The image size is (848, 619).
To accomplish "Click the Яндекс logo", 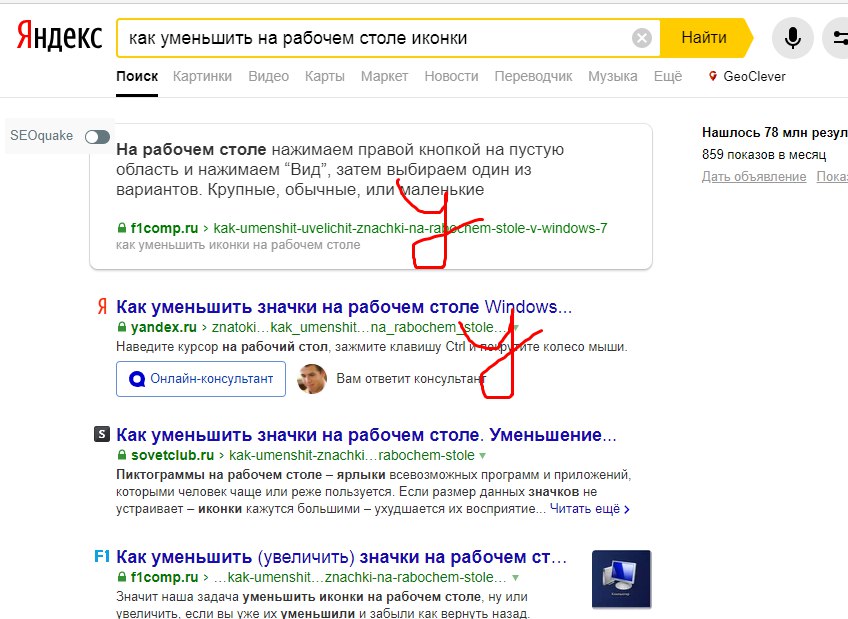I will pyautogui.click(x=59, y=37).
